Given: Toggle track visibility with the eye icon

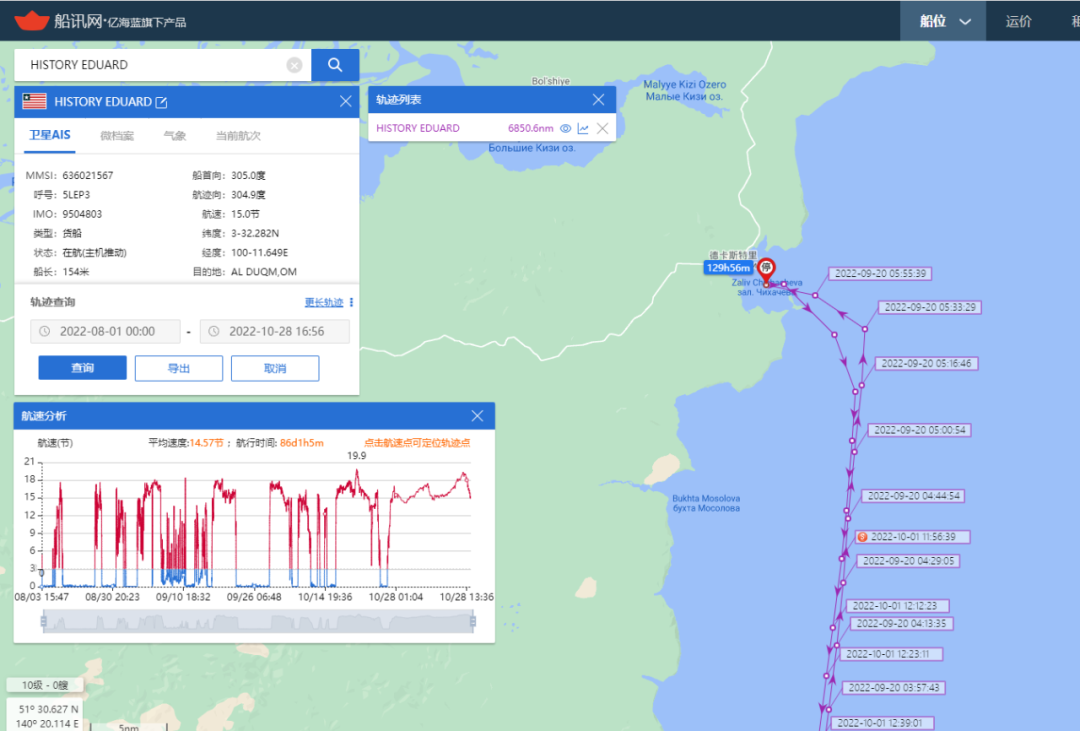Looking at the screenshot, I should [x=565, y=128].
